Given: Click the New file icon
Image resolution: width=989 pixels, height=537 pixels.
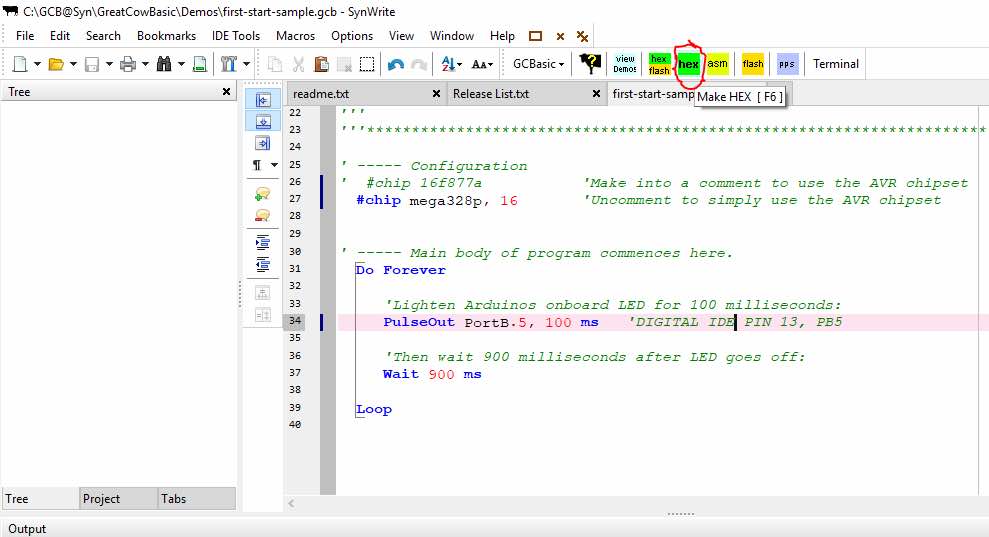Looking at the screenshot, I should click(20, 64).
